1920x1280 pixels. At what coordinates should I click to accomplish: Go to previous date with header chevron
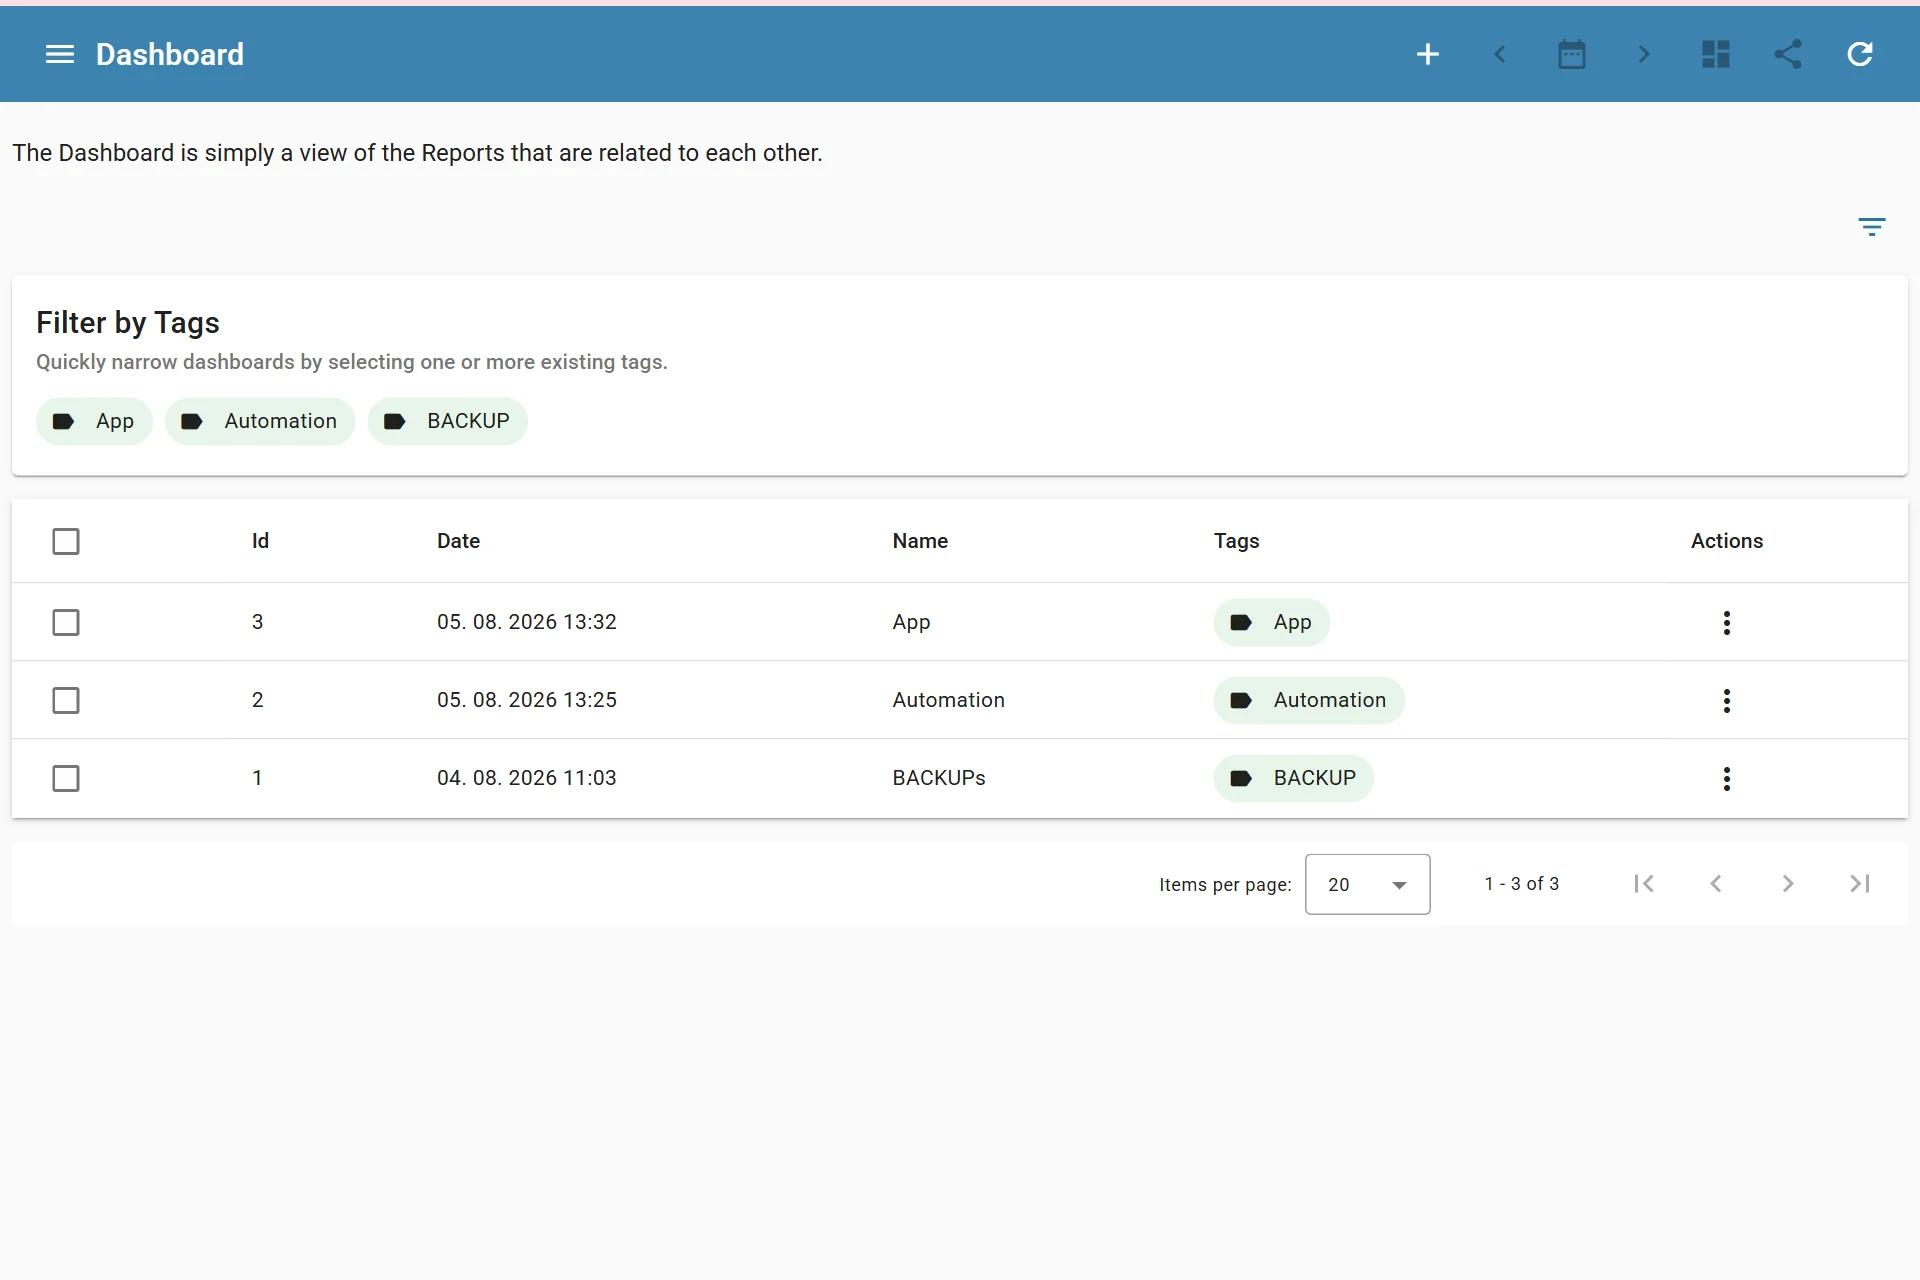1500,54
